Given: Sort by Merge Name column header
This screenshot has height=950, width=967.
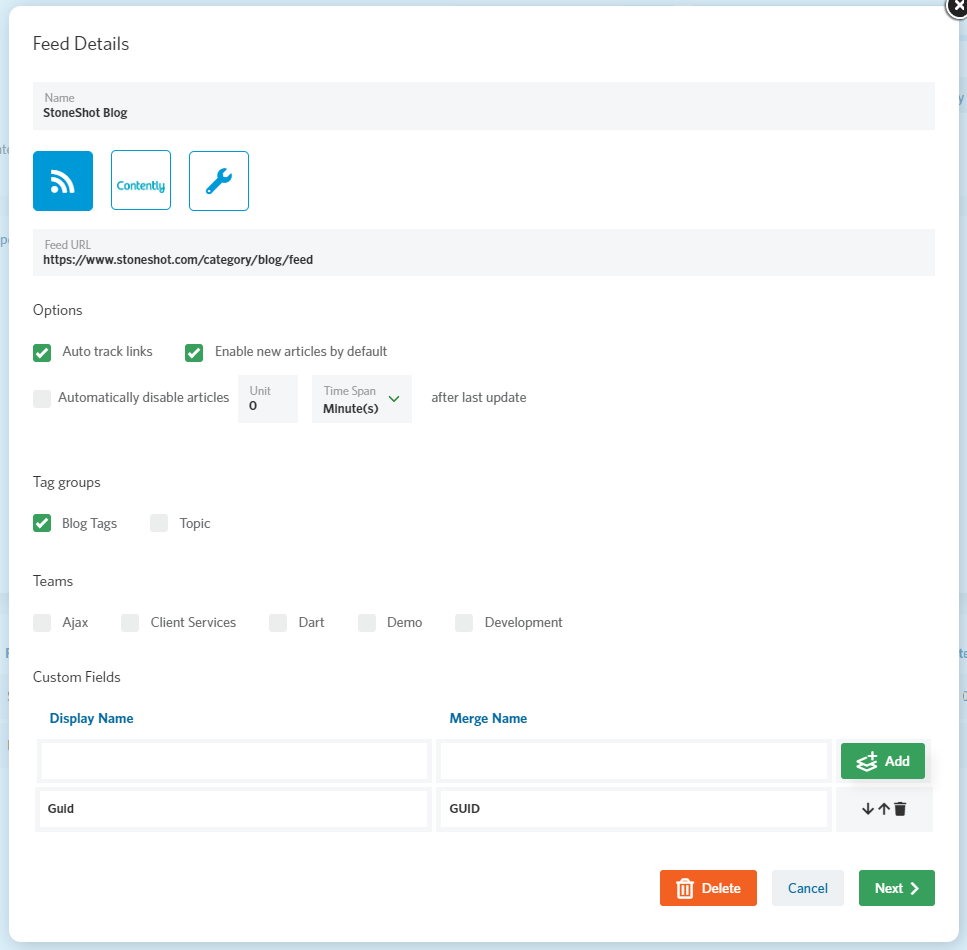Looking at the screenshot, I should 488,718.
